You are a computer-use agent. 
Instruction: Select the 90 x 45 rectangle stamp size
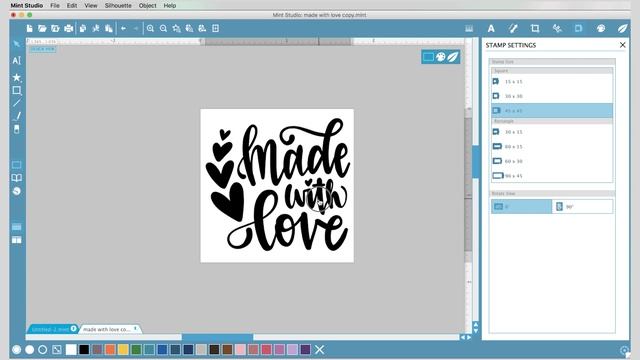pos(552,176)
